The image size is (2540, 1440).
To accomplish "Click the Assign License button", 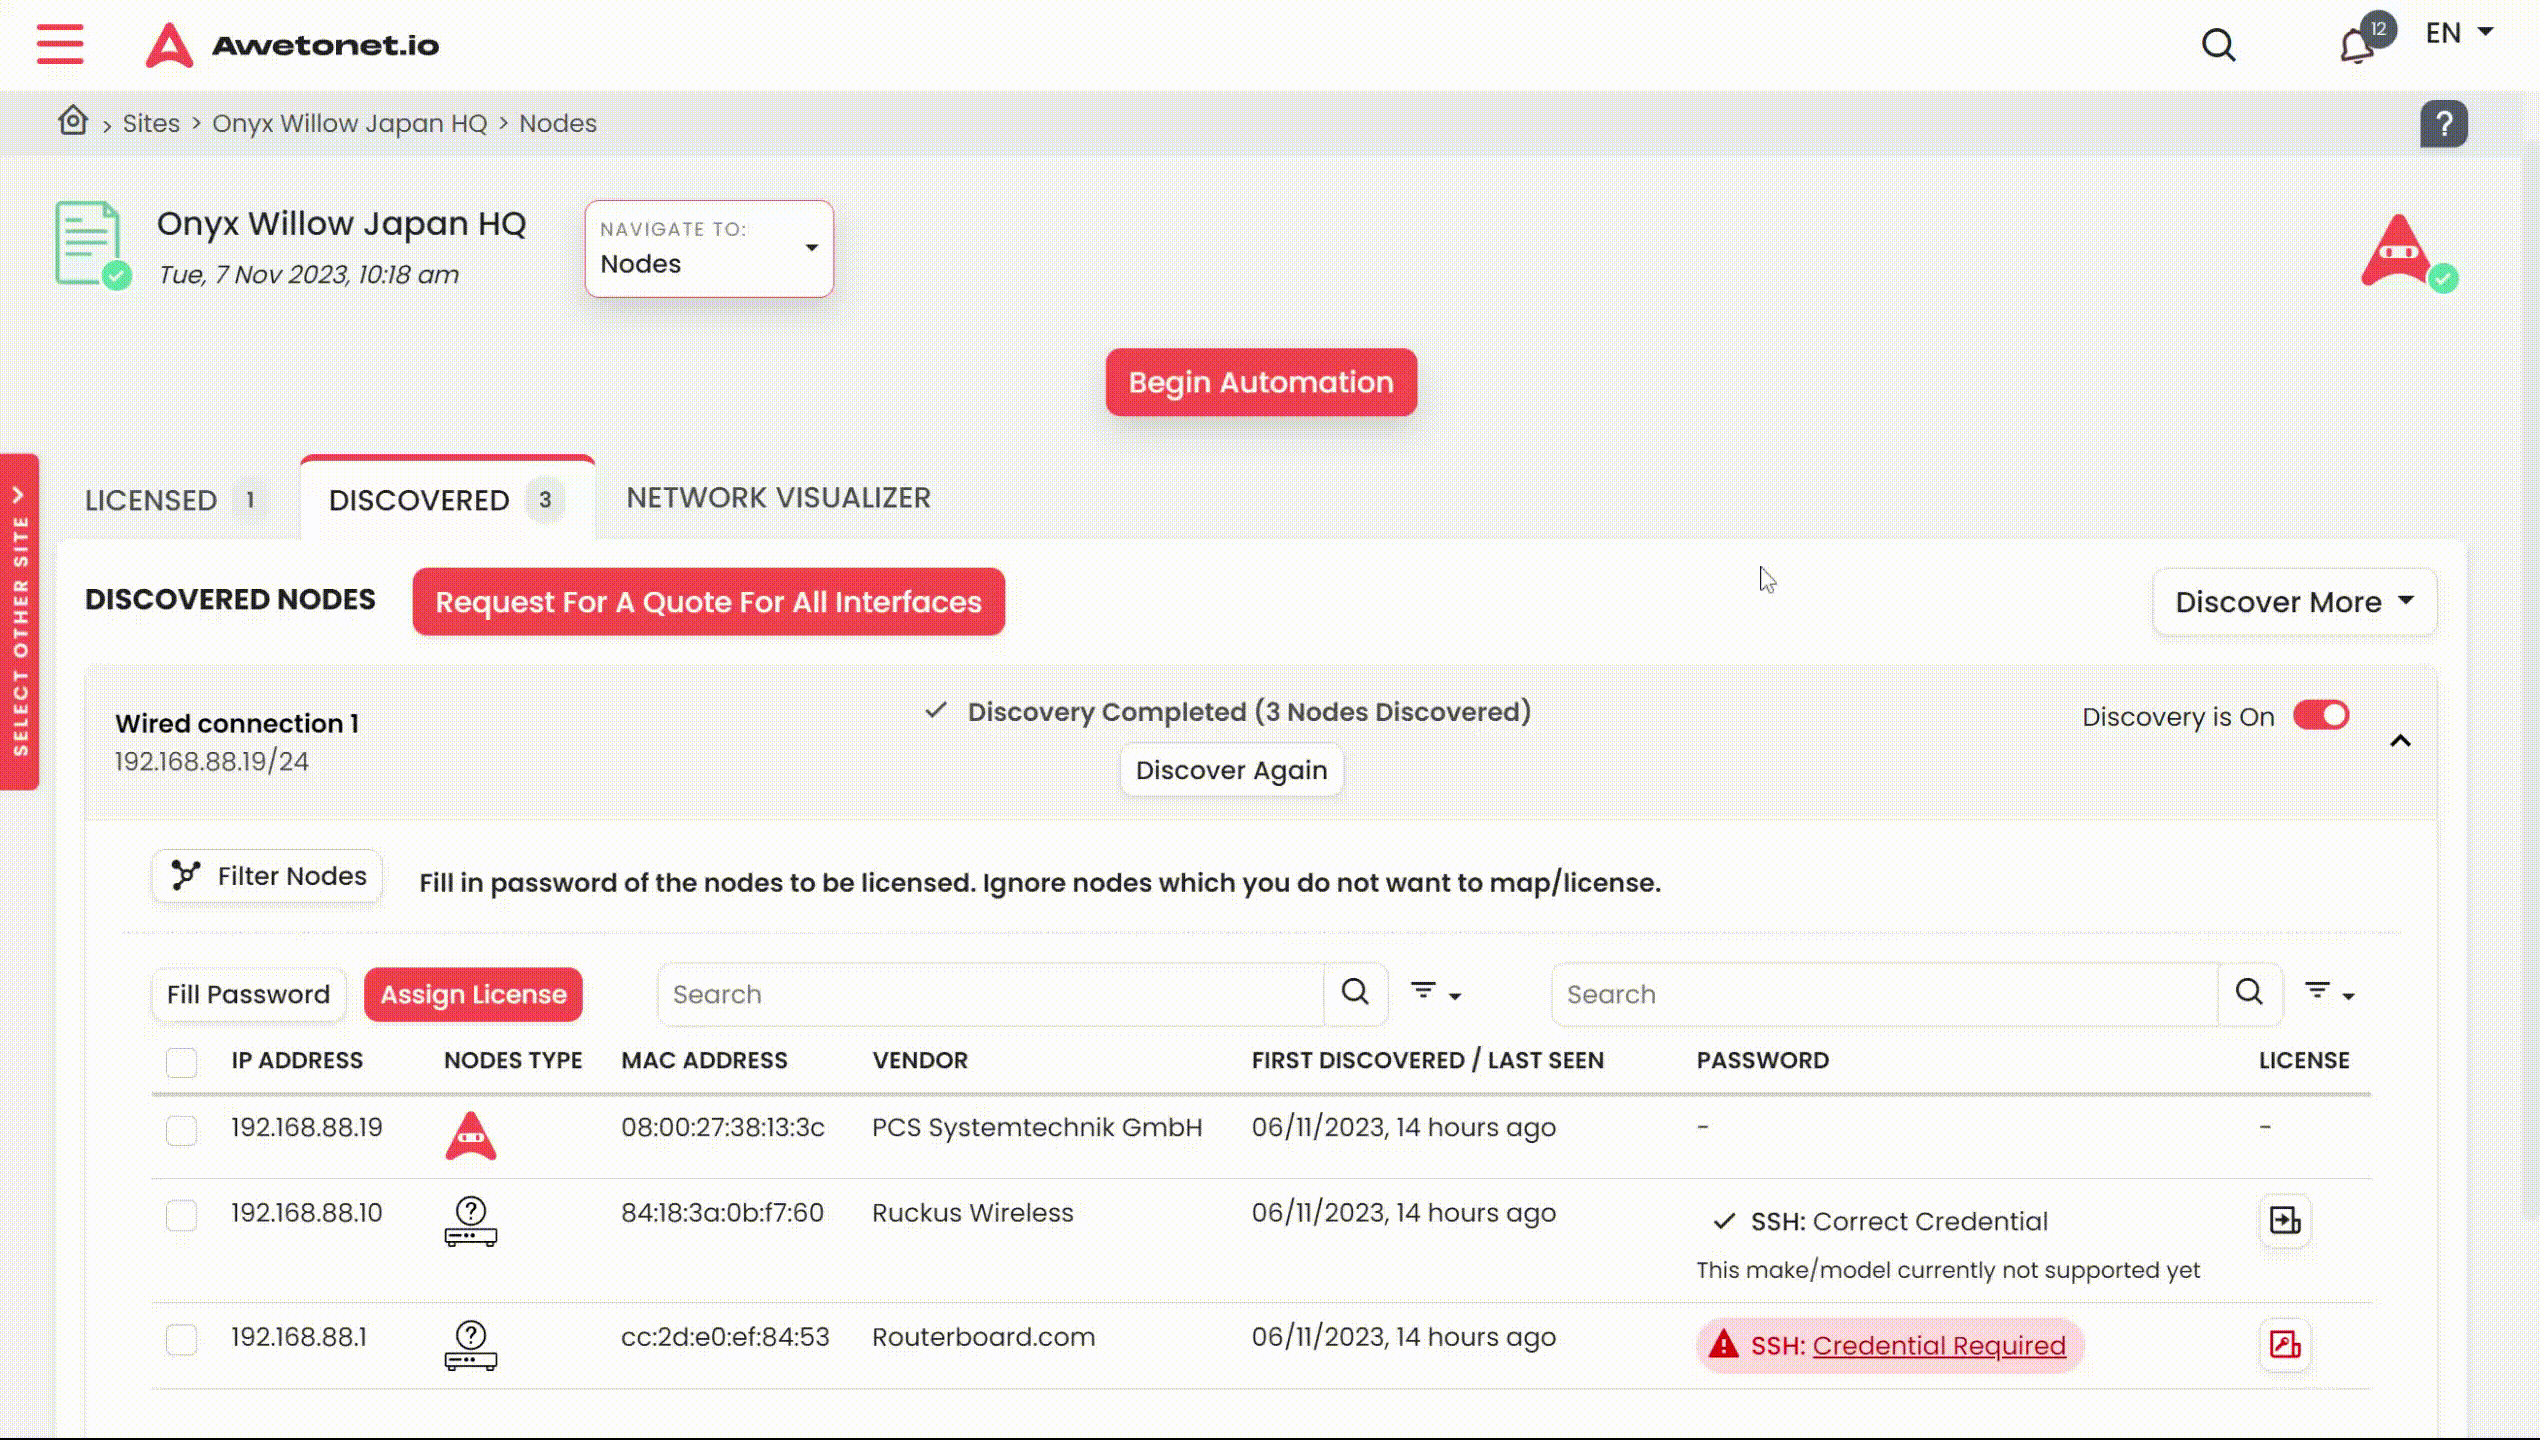I will [x=473, y=994].
